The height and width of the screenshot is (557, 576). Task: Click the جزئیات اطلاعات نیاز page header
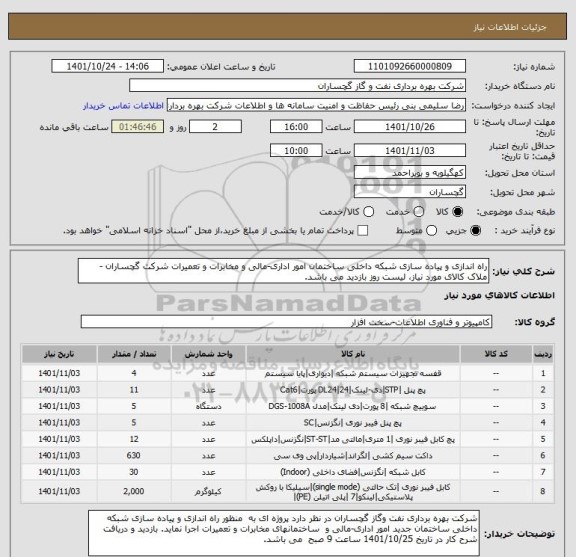(x=510, y=28)
